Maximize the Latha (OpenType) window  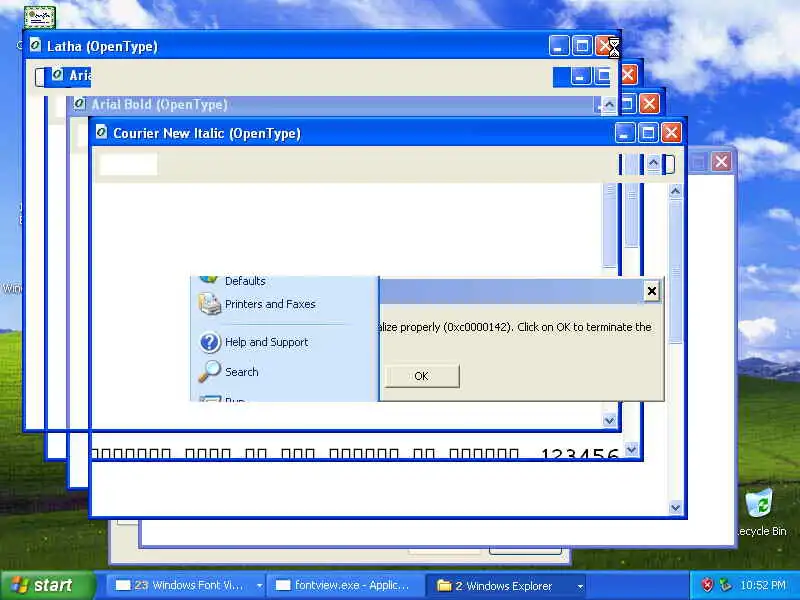582,46
